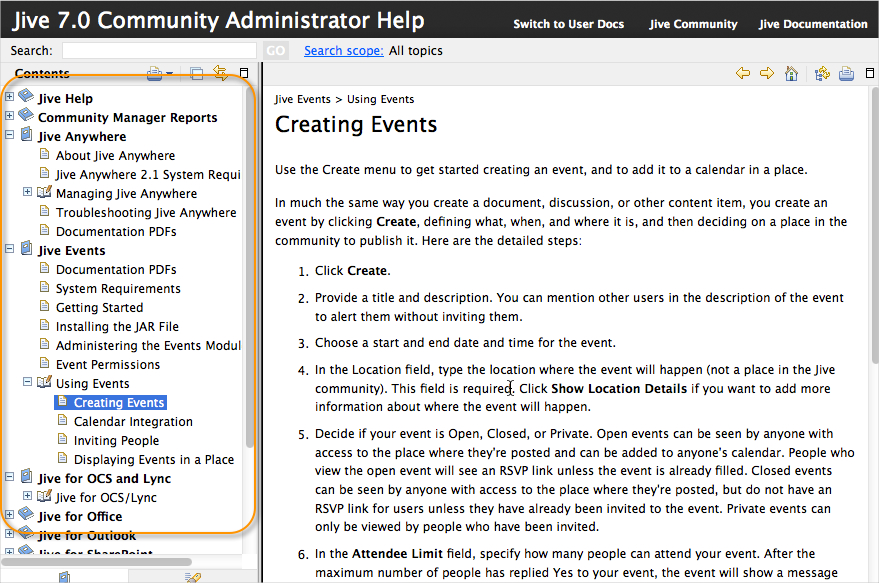The height and width of the screenshot is (583, 879).
Task: Click open book icon beside Jive Events
Action: click(x=26, y=248)
